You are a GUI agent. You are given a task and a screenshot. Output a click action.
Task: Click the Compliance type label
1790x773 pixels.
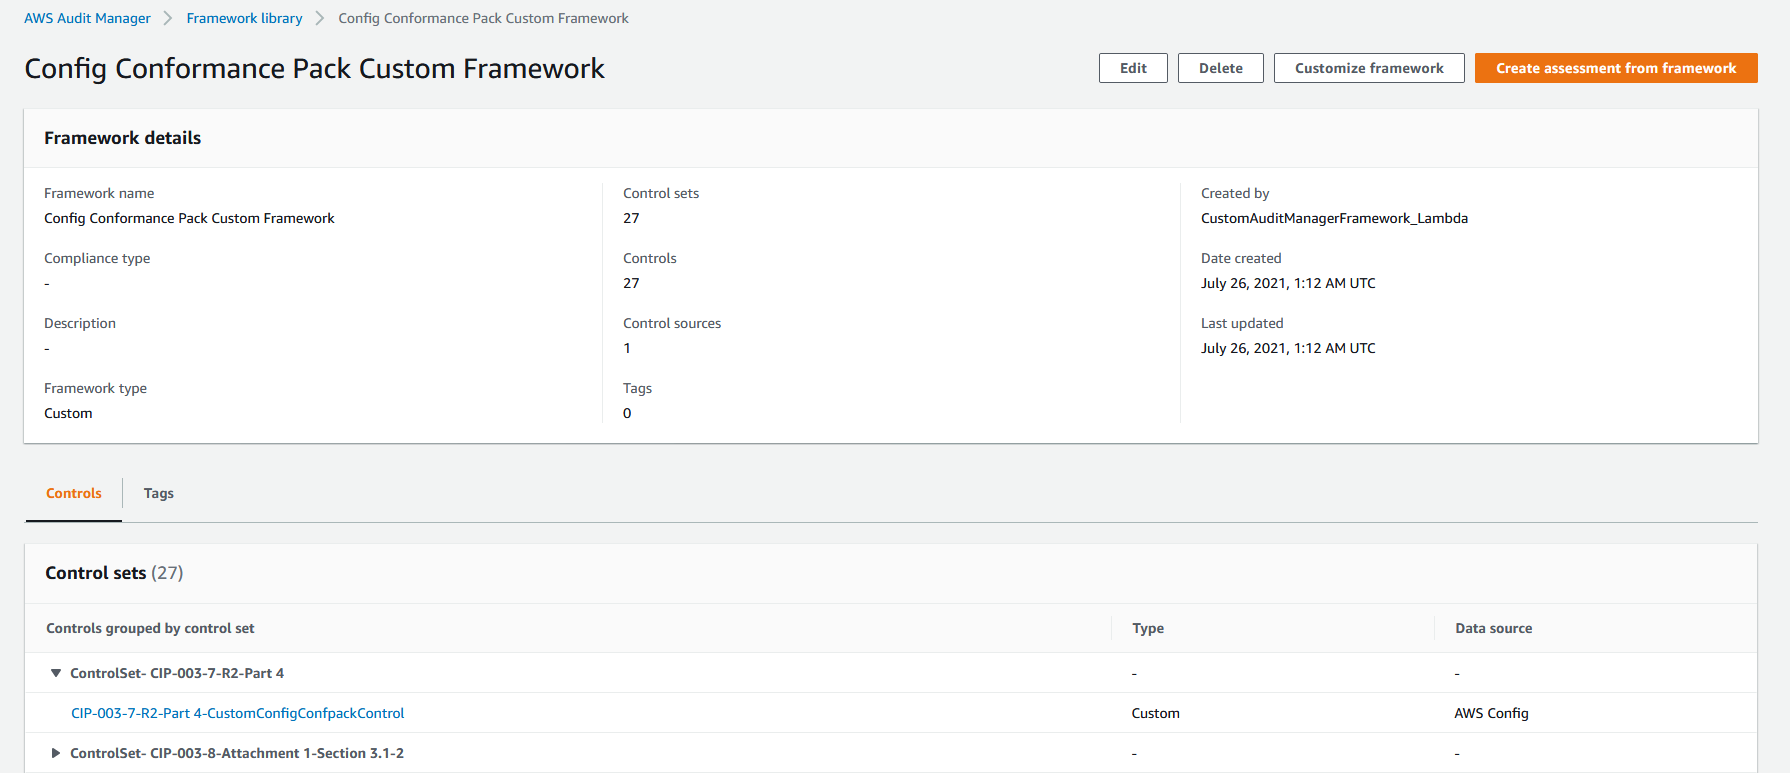click(x=97, y=258)
